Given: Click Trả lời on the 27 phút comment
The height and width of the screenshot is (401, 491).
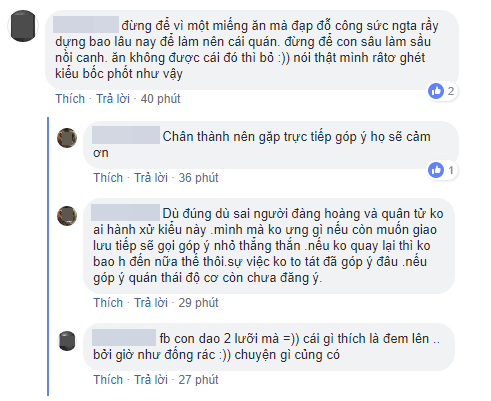Looking at the screenshot, I should pos(151,380).
